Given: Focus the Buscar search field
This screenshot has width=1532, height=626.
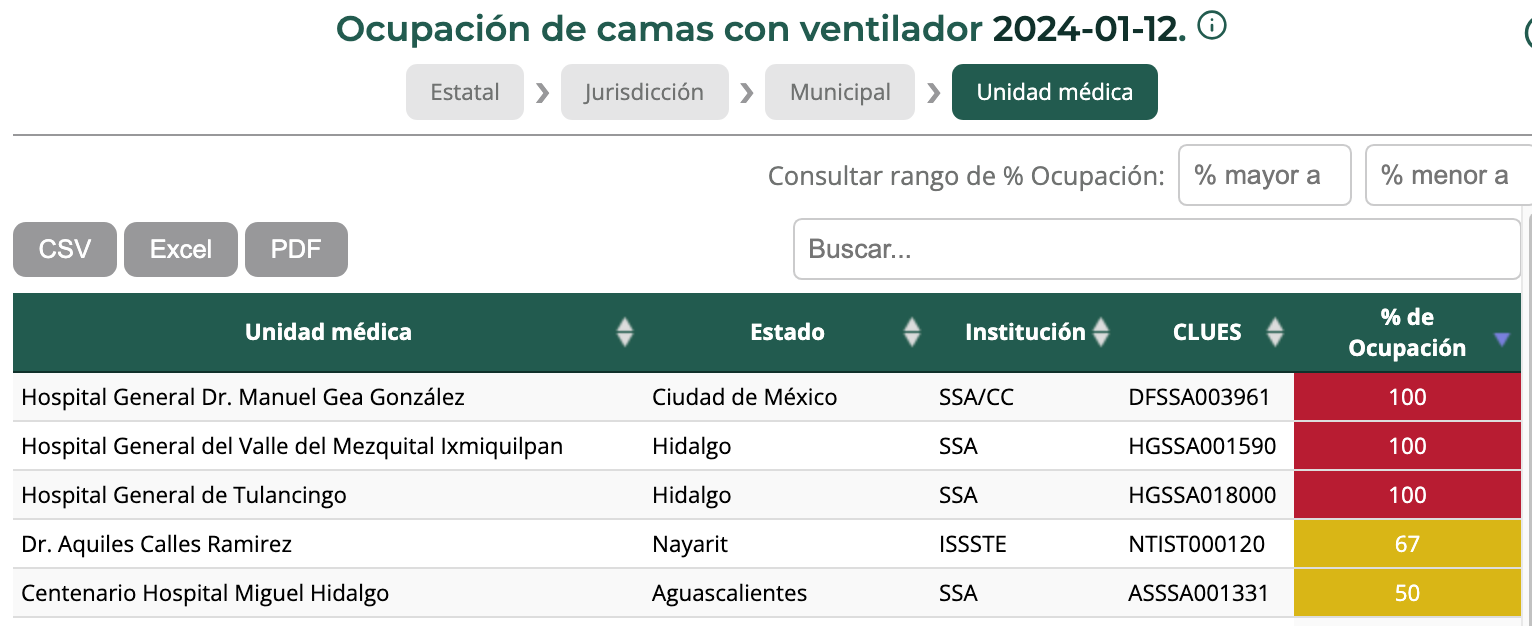Looking at the screenshot, I should coord(1157,249).
